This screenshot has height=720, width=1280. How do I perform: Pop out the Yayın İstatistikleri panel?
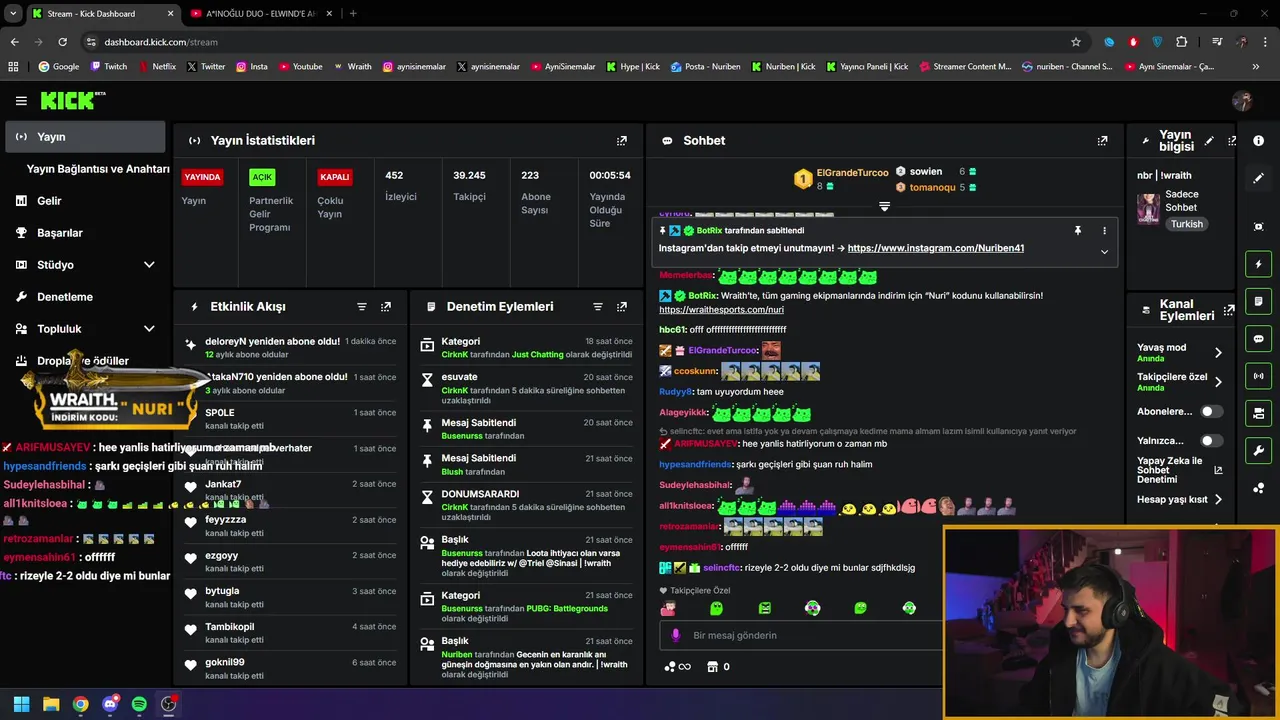(622, 141)
